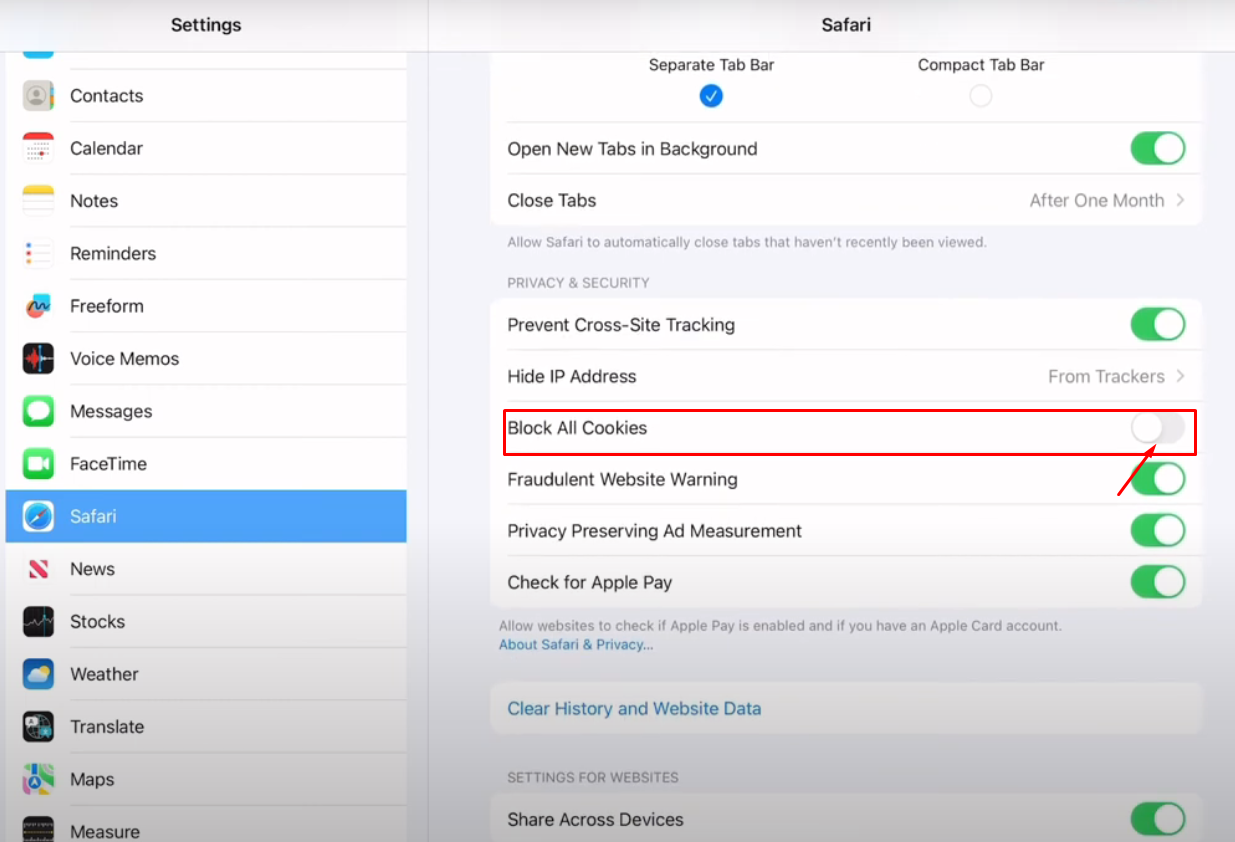The width and height of the screenshot is (1235, 842).
Task: Tap the Hide IP Address label
Action: [x=572, y=377]
